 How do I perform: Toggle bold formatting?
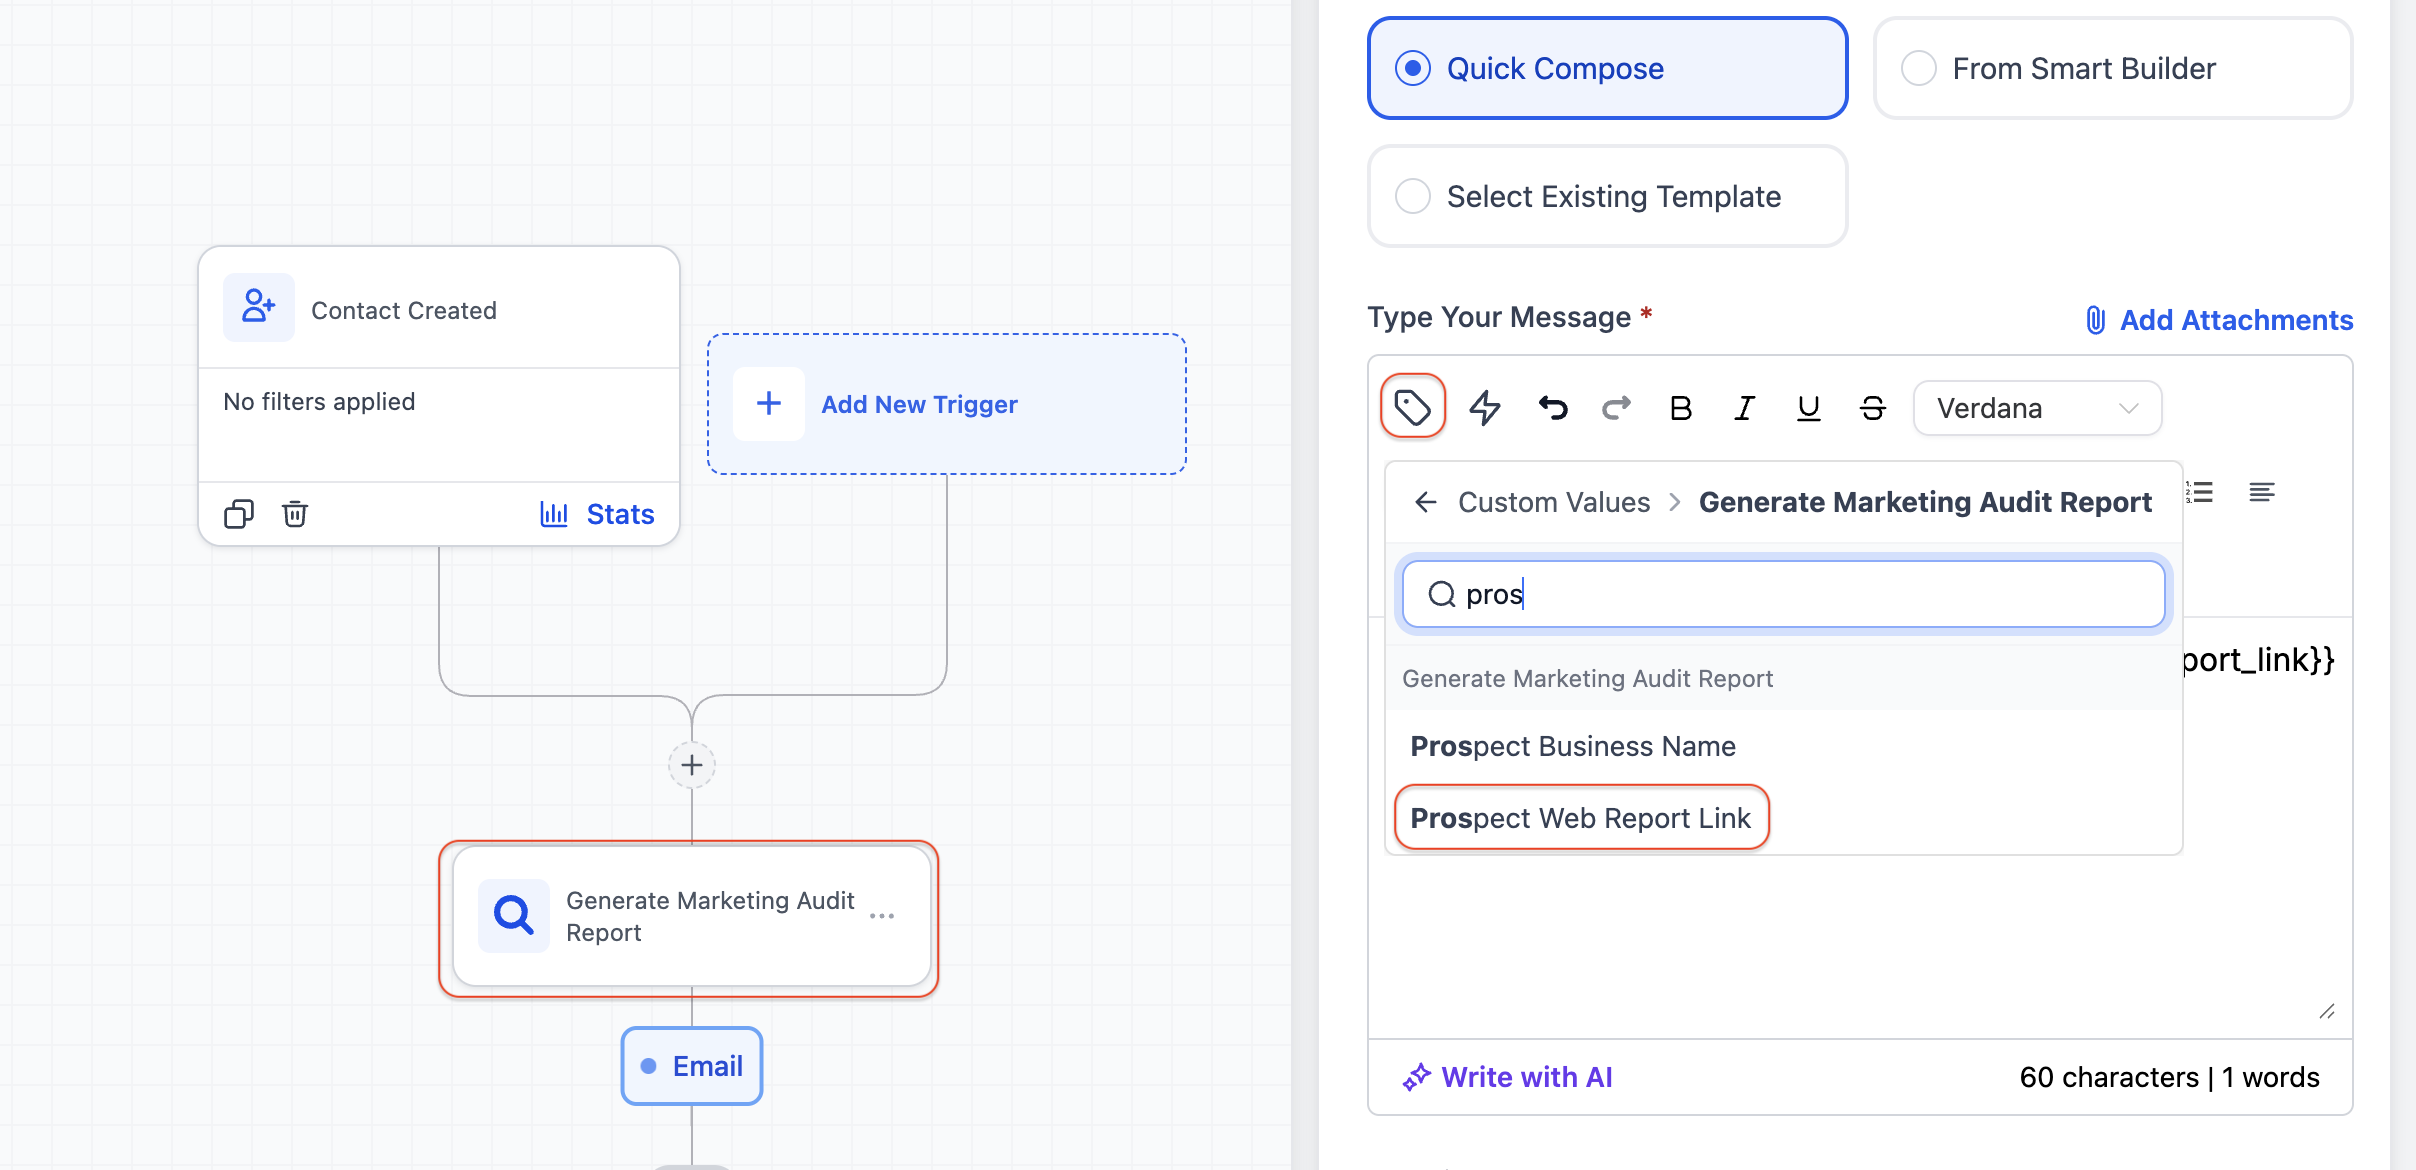[1680, 408]
